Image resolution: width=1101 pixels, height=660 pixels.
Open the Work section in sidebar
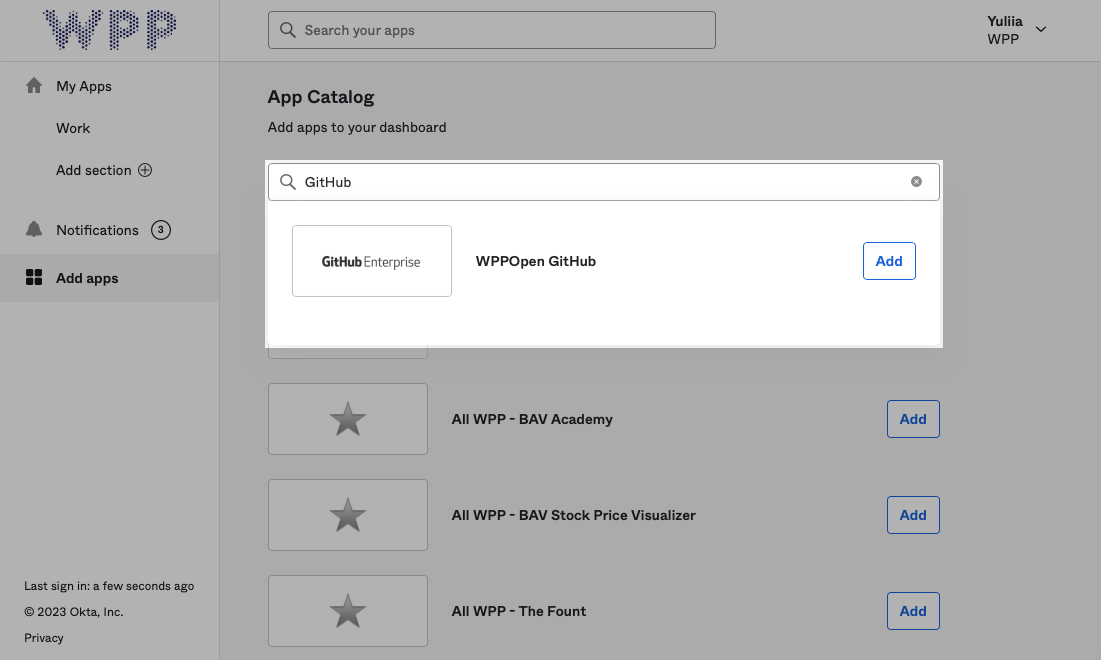(x=73, y=128)
